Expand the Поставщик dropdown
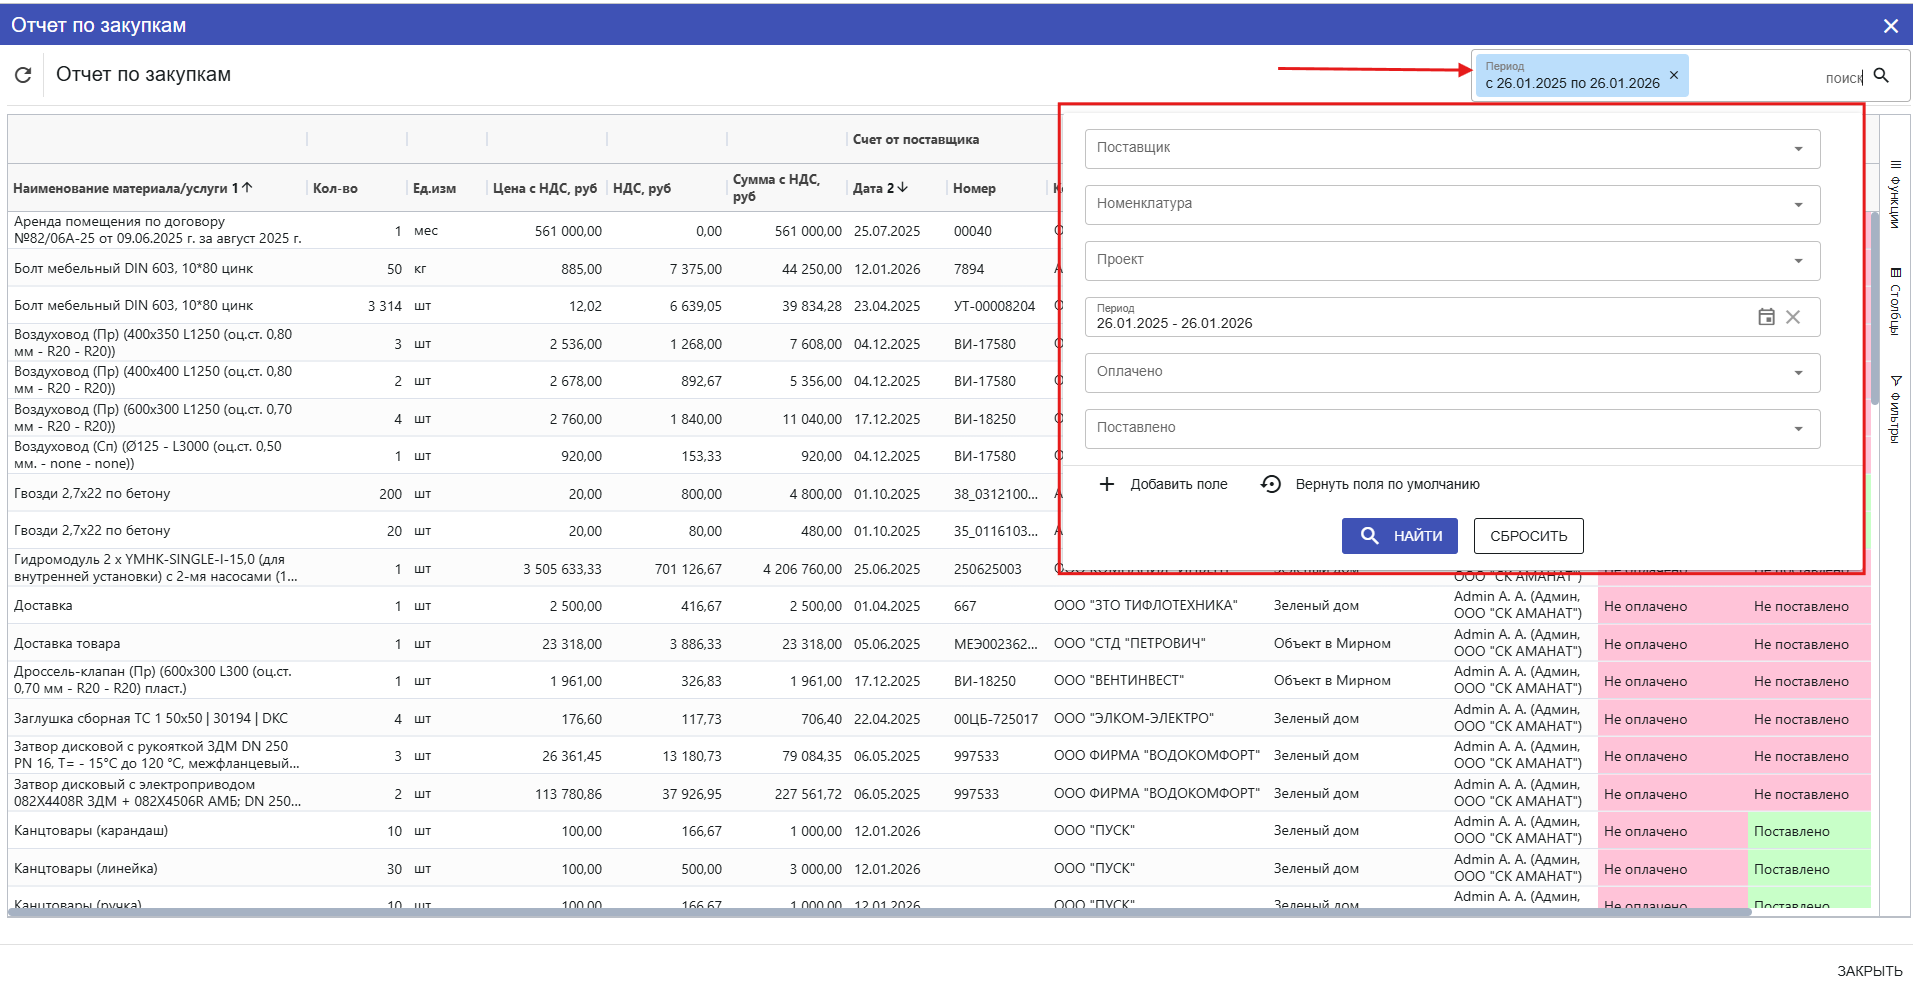The height and width of the screenshot is (989, 1913). 1798,149
